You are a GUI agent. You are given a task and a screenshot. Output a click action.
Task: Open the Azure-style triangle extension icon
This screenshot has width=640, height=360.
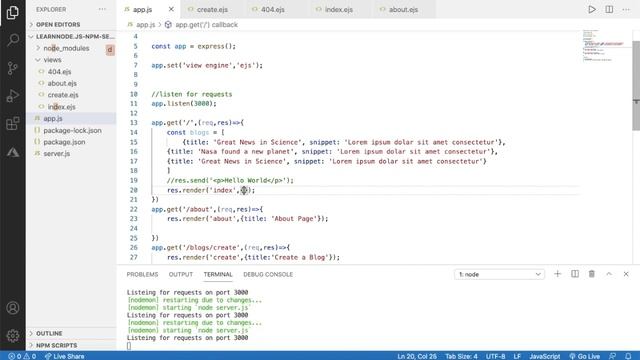coord(13,152)
